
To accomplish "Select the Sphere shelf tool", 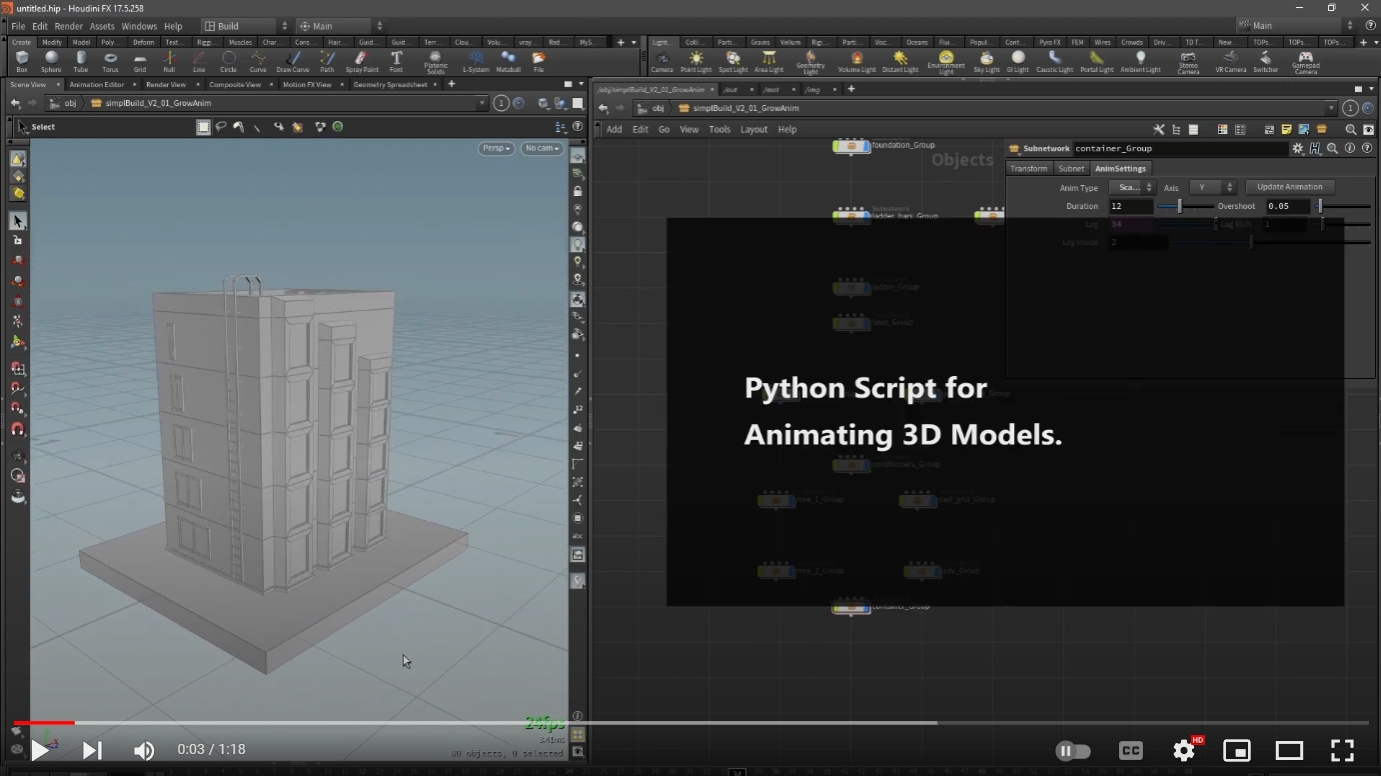I will click(51, 61).
